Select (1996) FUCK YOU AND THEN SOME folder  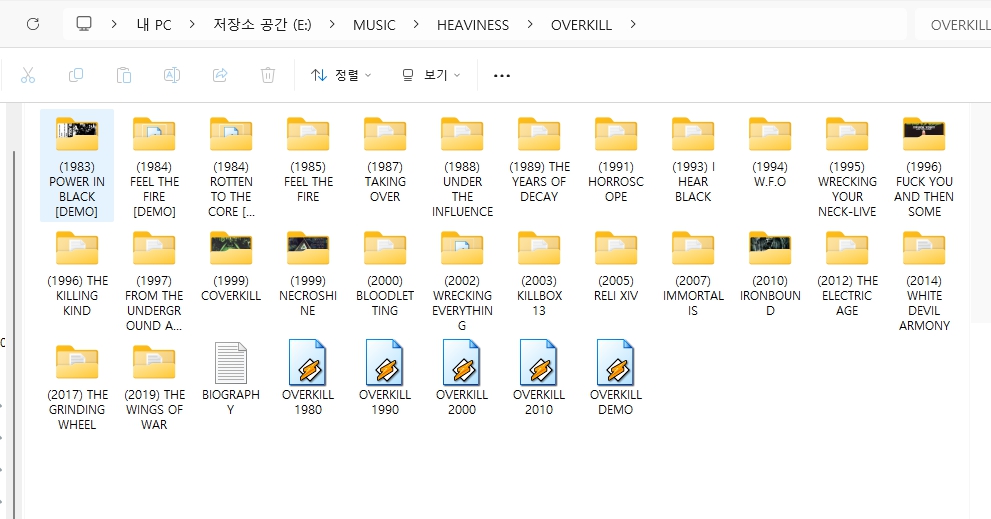(924, 166)
